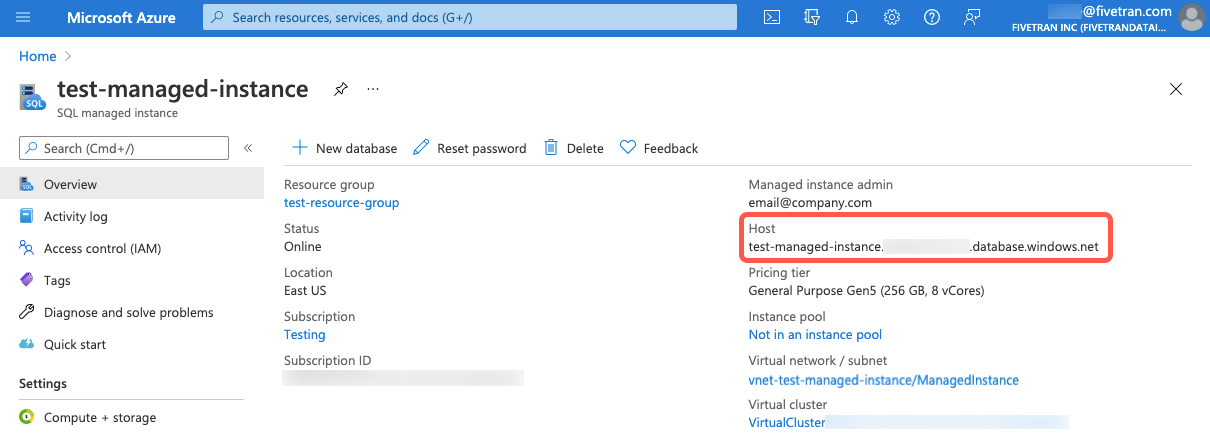Open the Testing subscription link
This screenshot has width=1210, height=438.
tap(304, 334)
